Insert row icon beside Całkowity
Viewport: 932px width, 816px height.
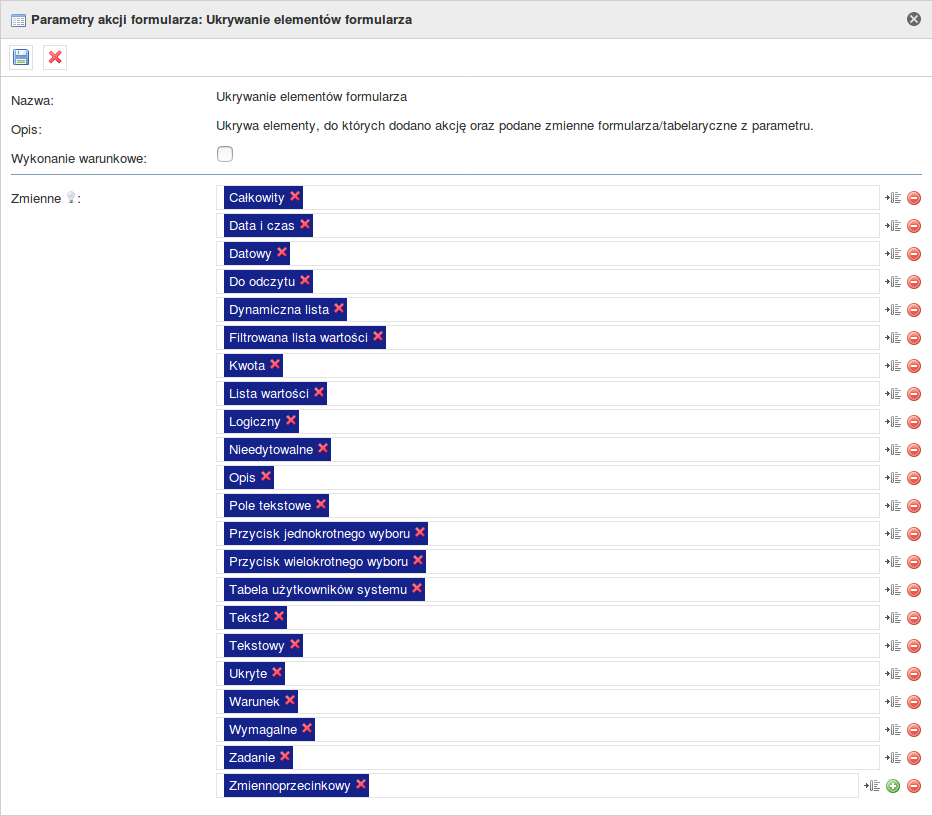pos(893,198)
